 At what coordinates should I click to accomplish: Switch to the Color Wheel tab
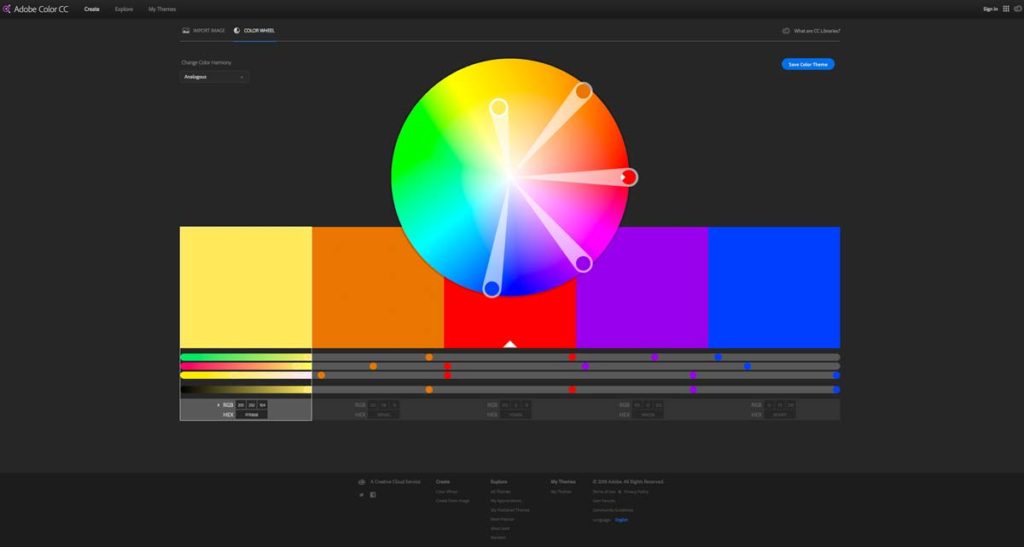click(254, 31)
